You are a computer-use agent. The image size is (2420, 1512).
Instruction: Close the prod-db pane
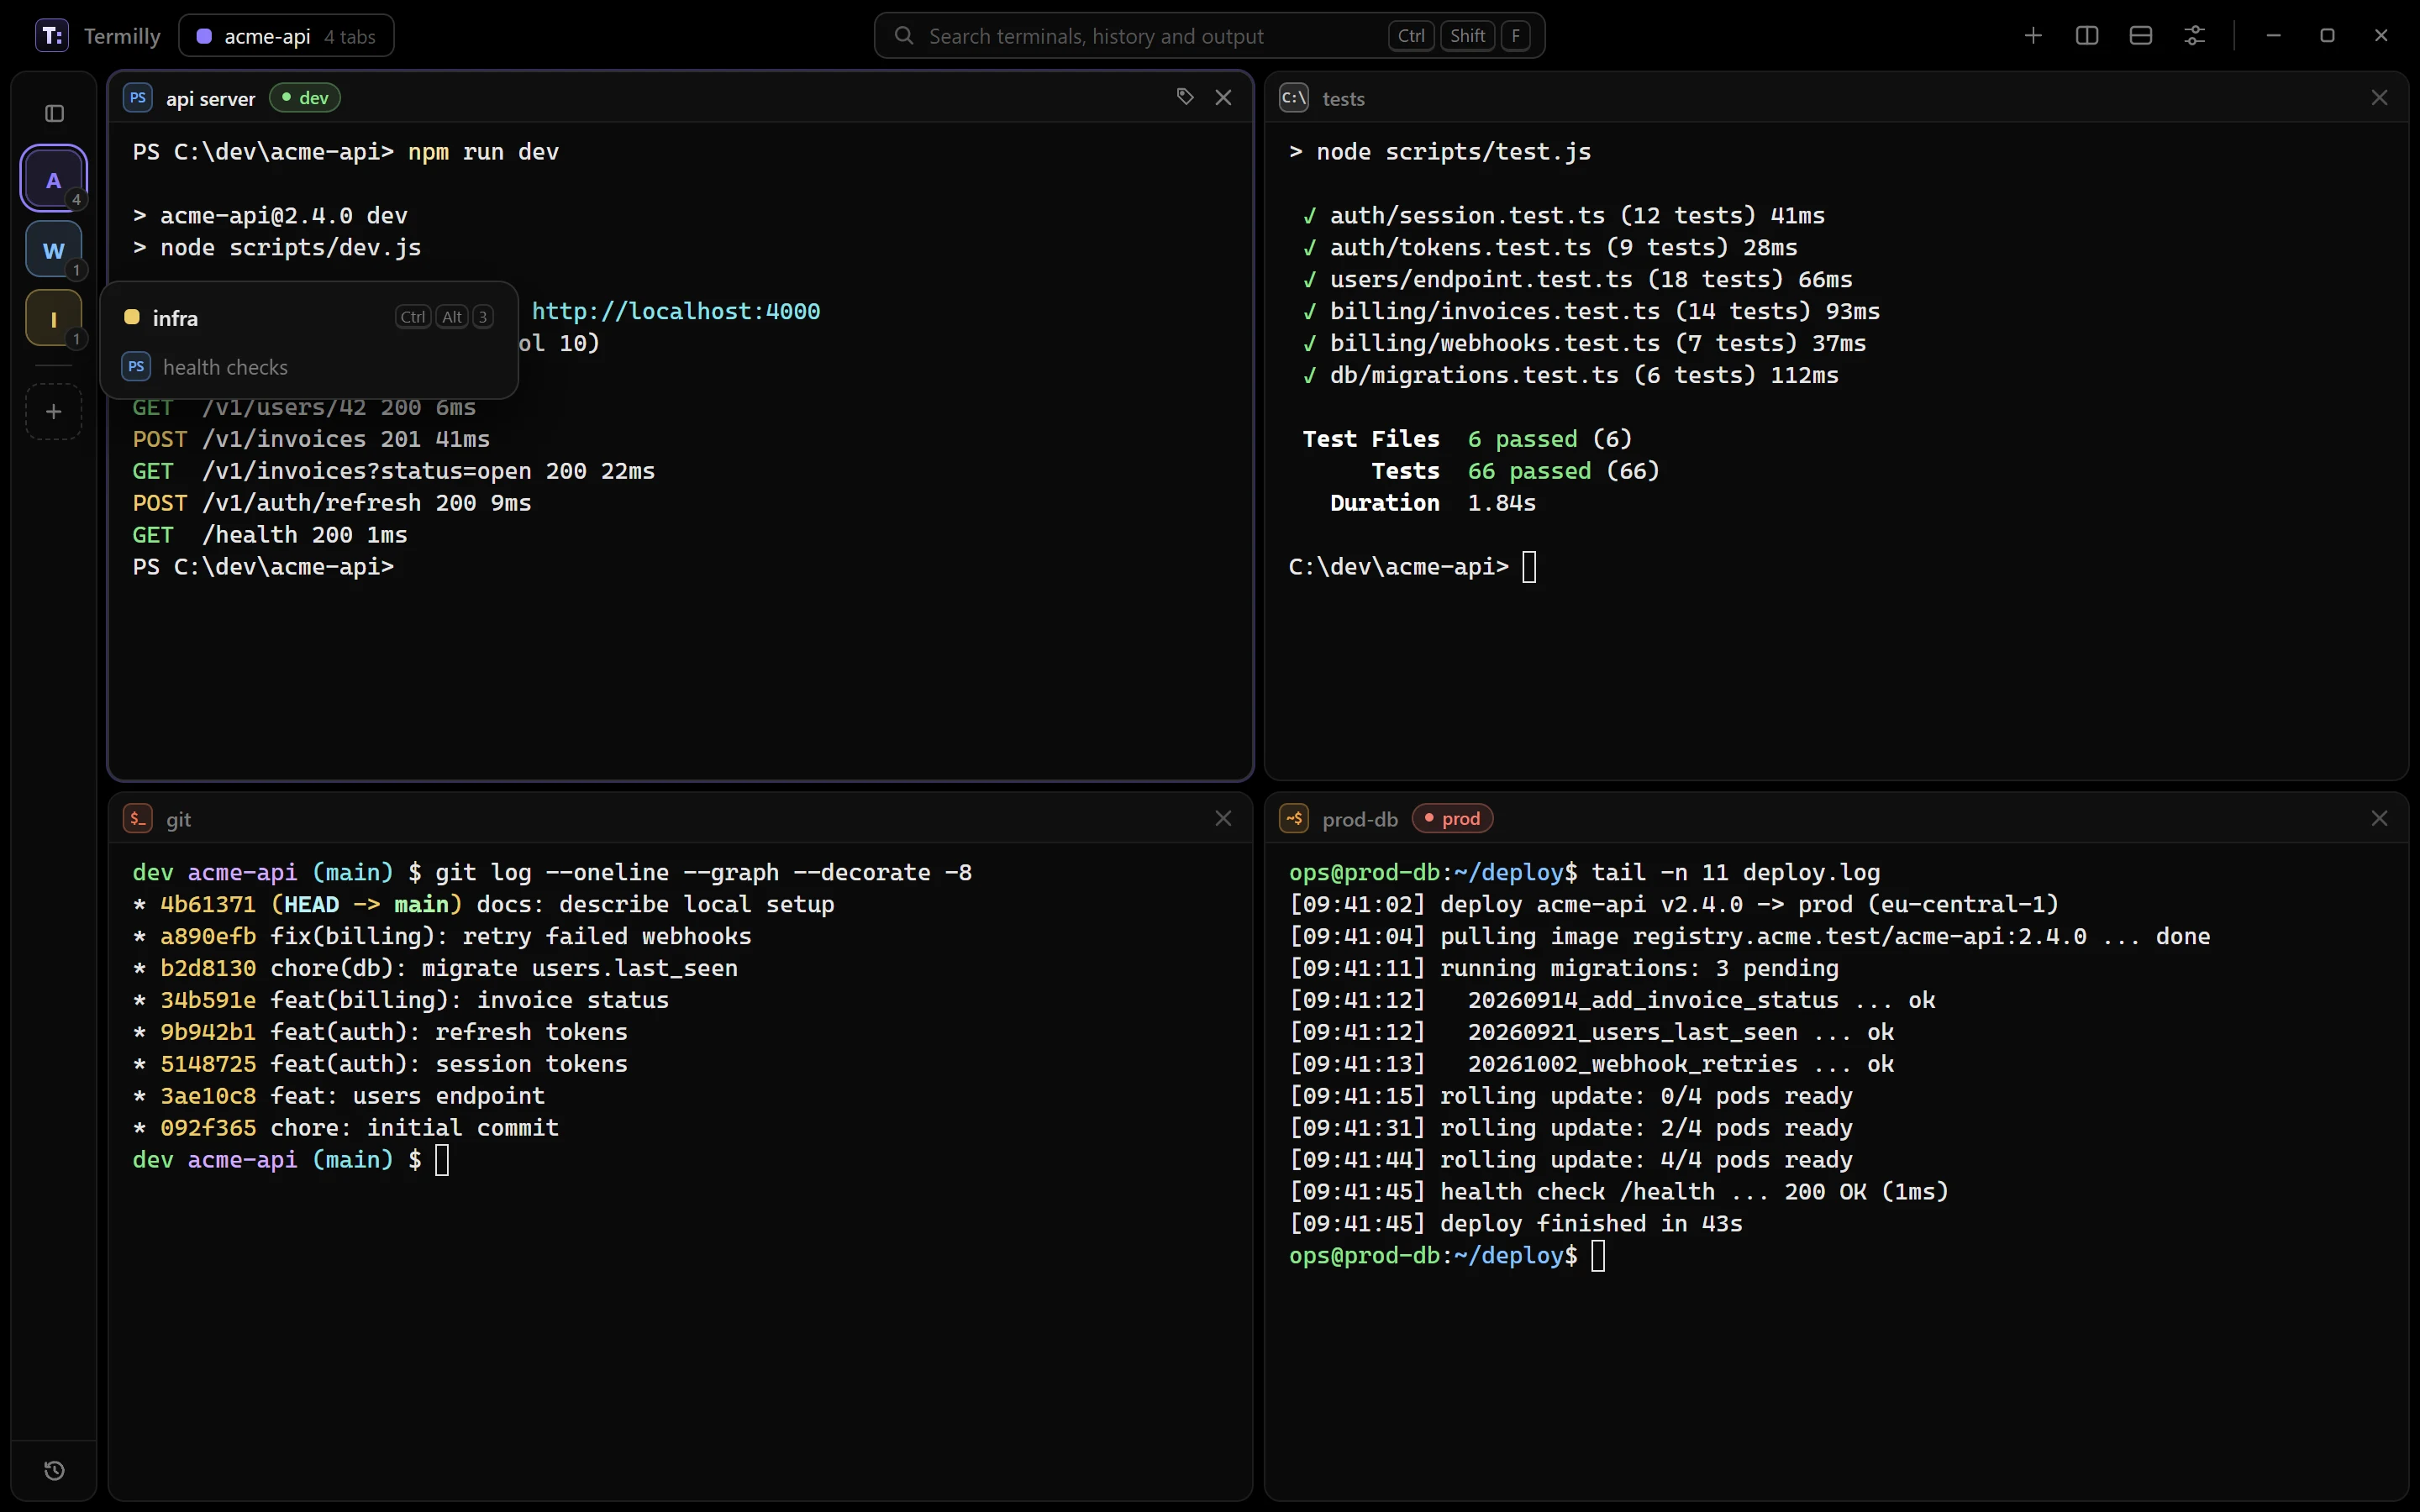tap(2379, 818)
